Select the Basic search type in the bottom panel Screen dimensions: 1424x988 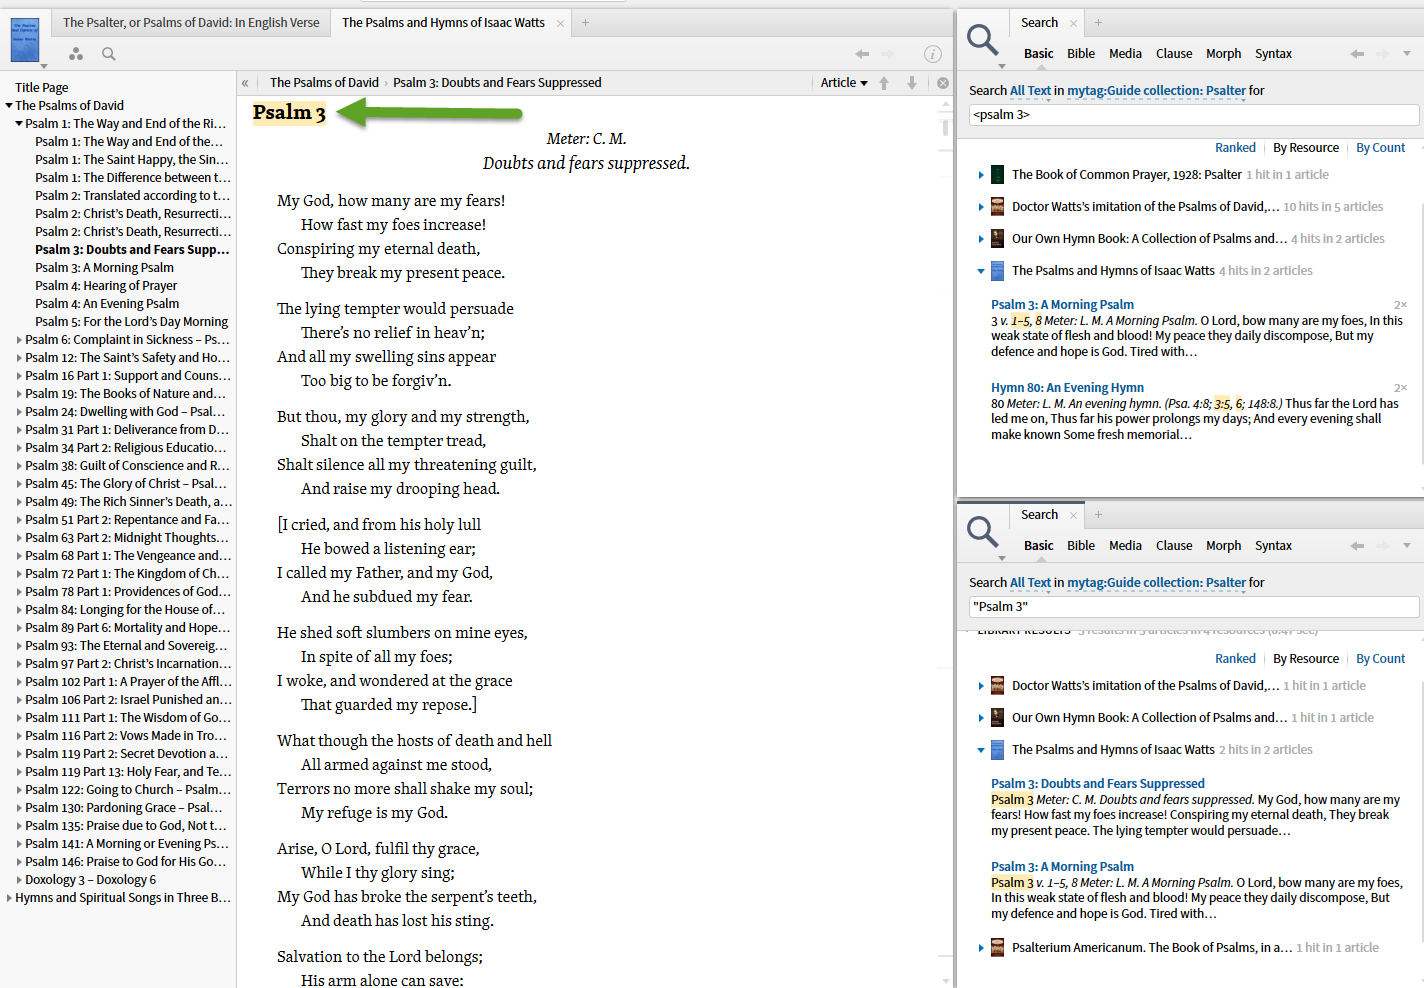pos(1038,546)
